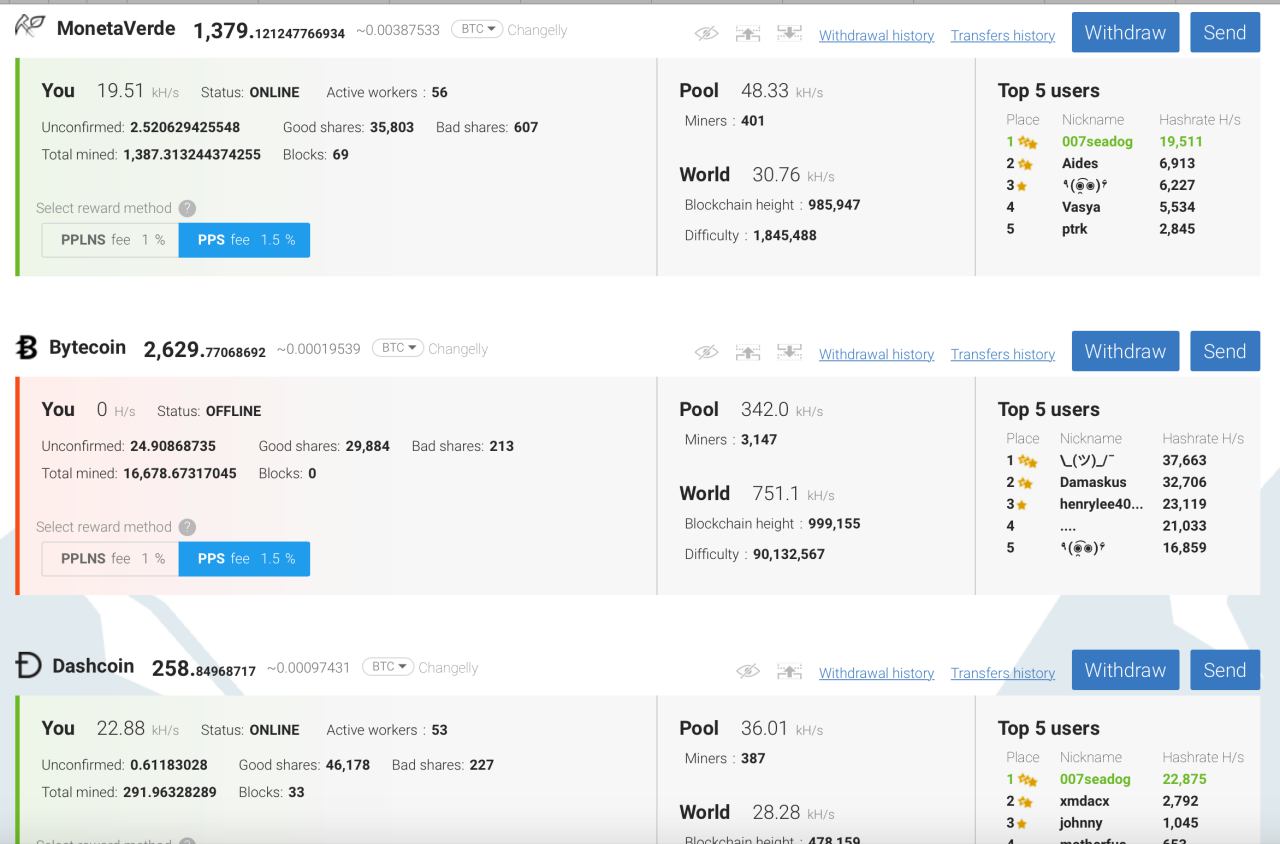
Task: Withdraw Dashcoin balance
Action: click(x=1125, y=670)
